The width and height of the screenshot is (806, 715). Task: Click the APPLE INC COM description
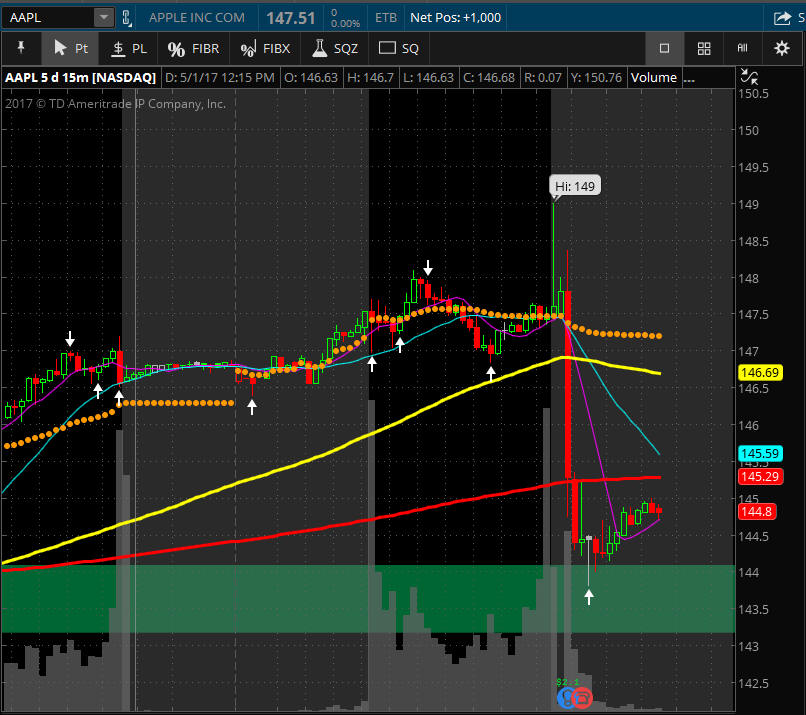[197, 17]
